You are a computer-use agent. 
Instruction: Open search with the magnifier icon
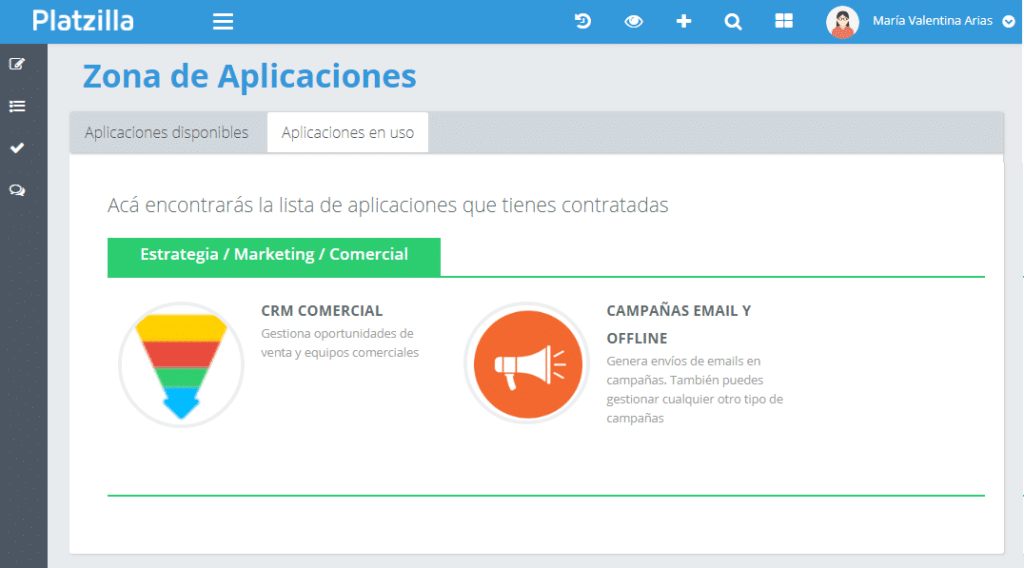pyautogui.click(x=733, y=21)
